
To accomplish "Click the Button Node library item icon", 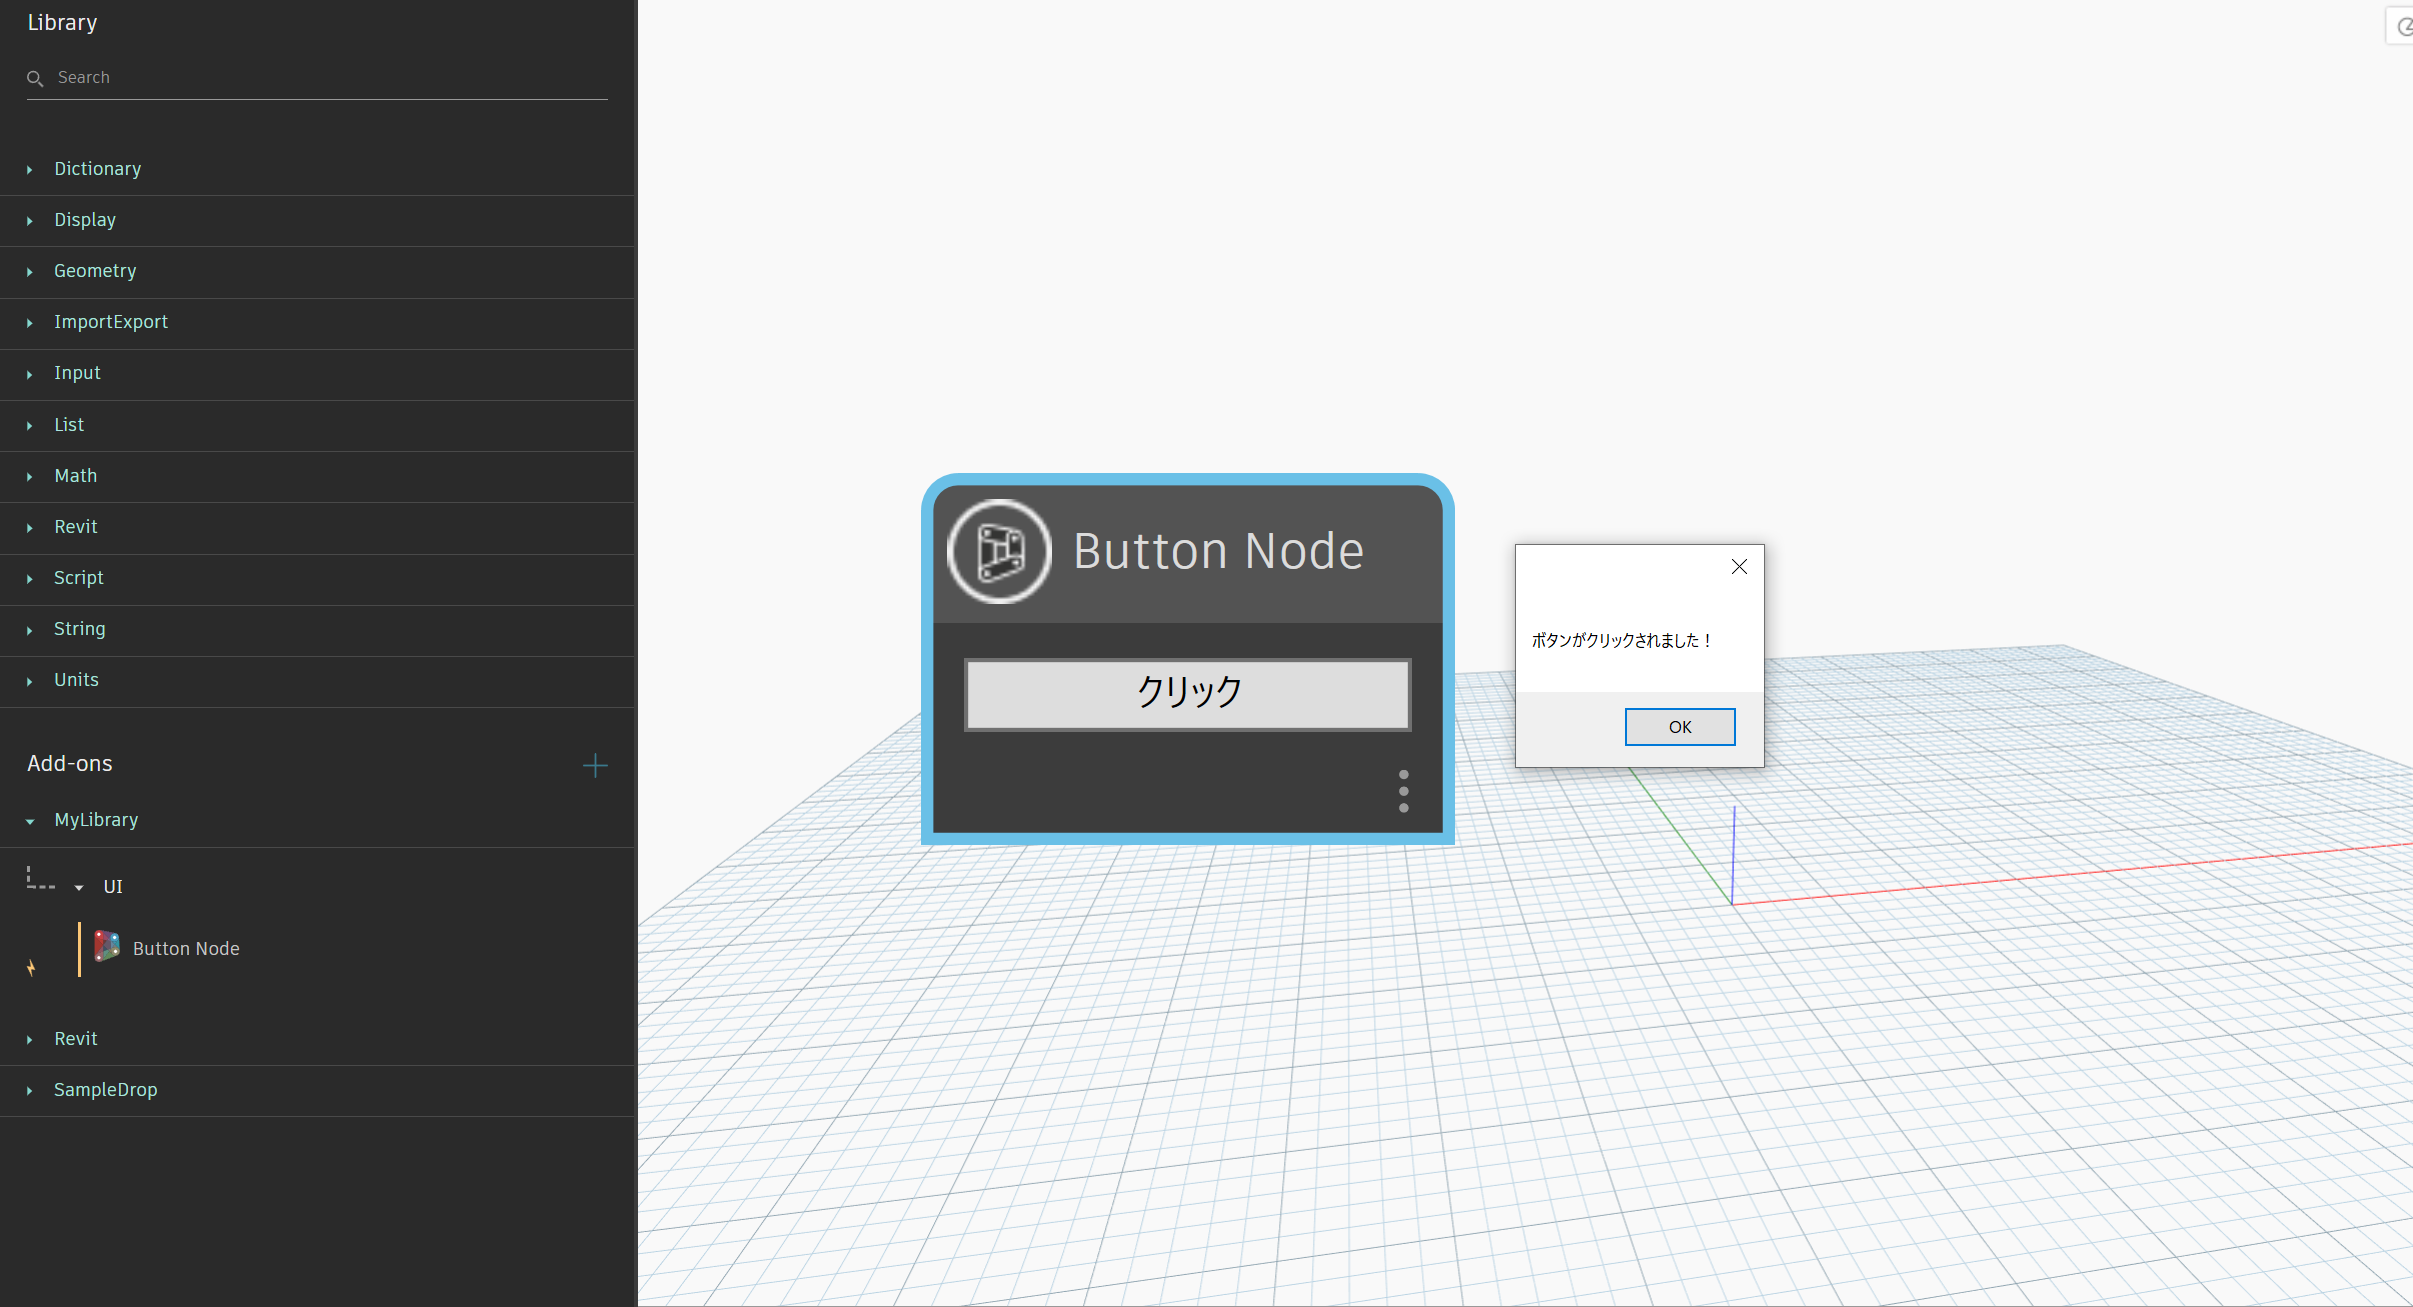I will (107, 946).
